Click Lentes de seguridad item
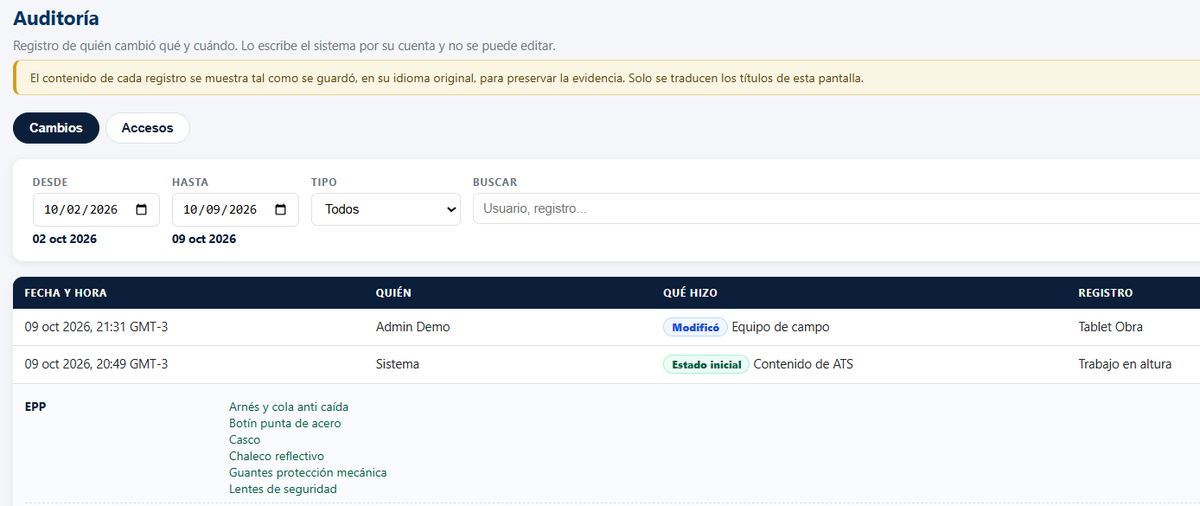The image size is (1200, 506). (x=283, y=489)
